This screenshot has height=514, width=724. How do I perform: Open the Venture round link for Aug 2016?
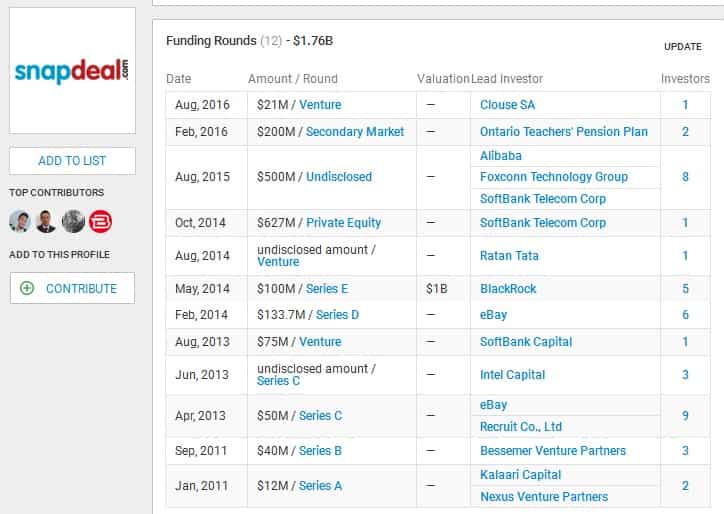(x=320, y=105)
